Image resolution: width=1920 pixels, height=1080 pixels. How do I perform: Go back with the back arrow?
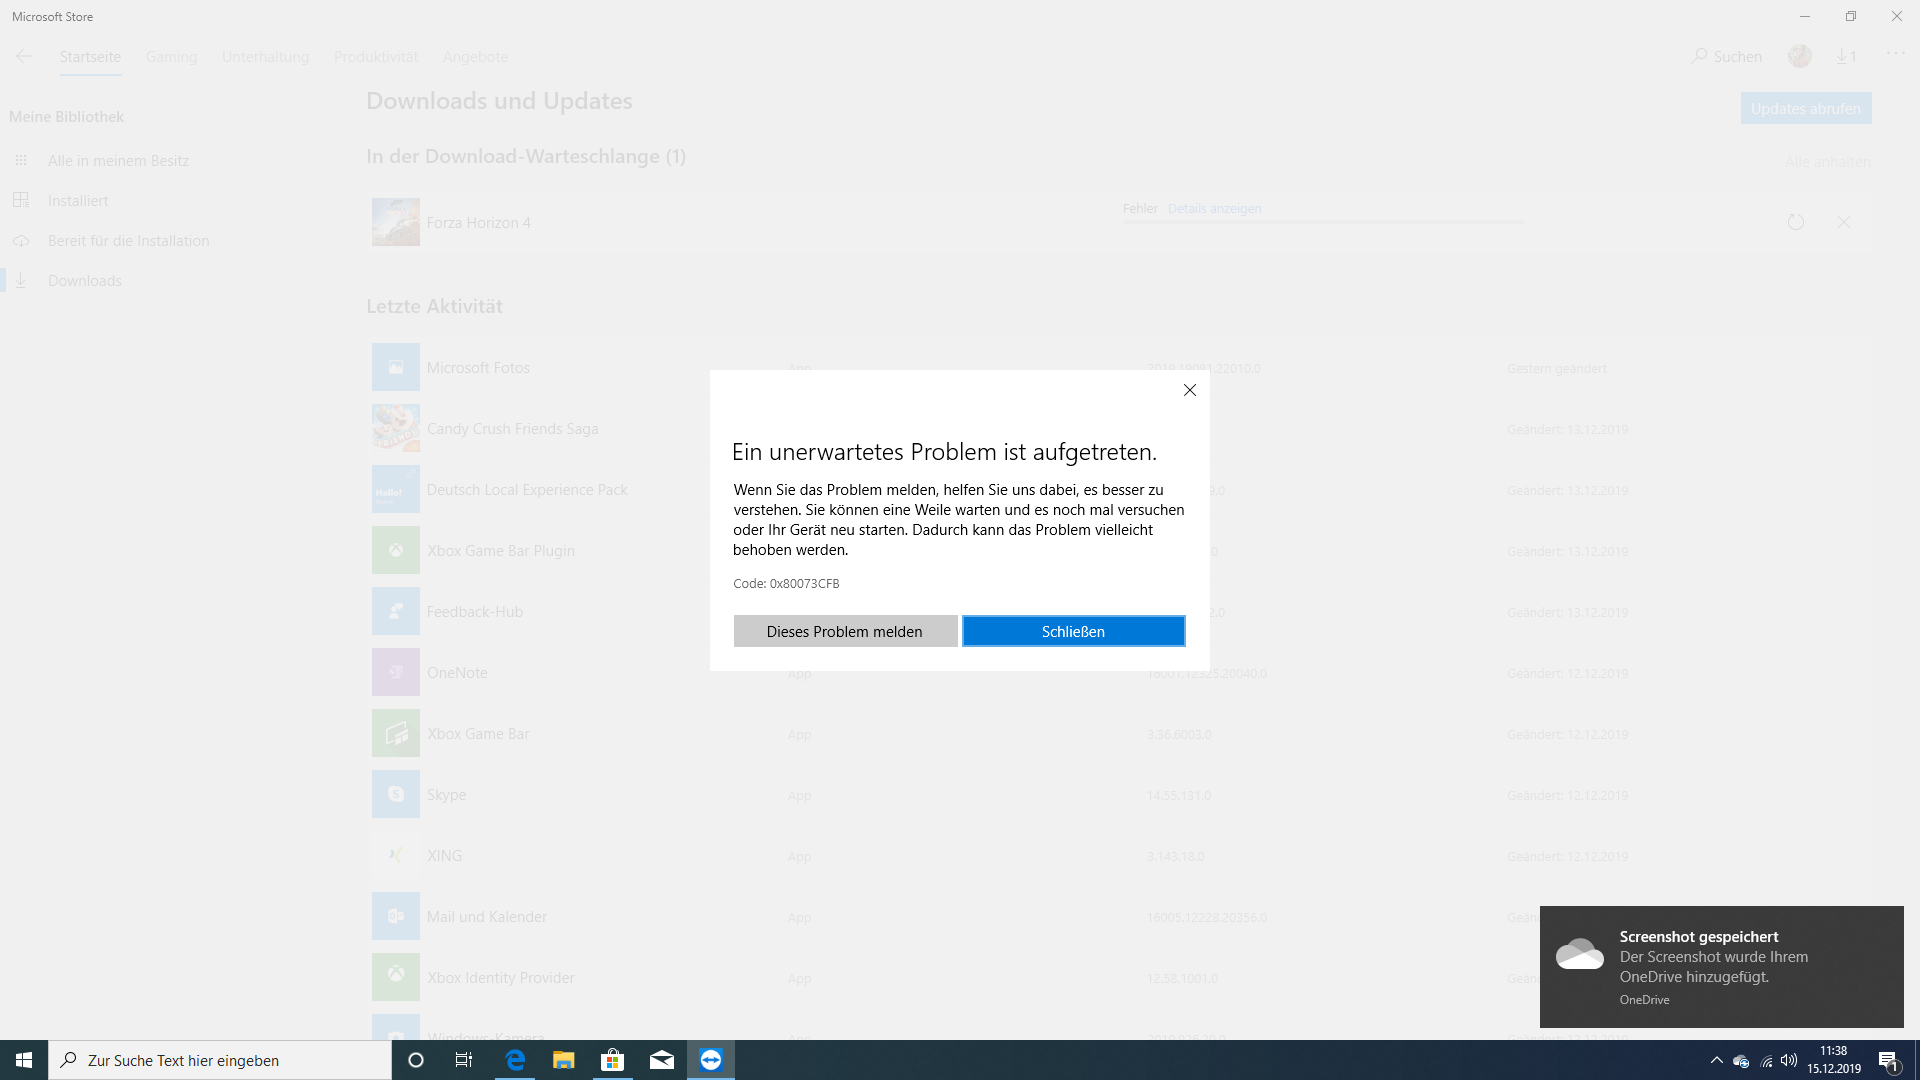click(24, 57)
